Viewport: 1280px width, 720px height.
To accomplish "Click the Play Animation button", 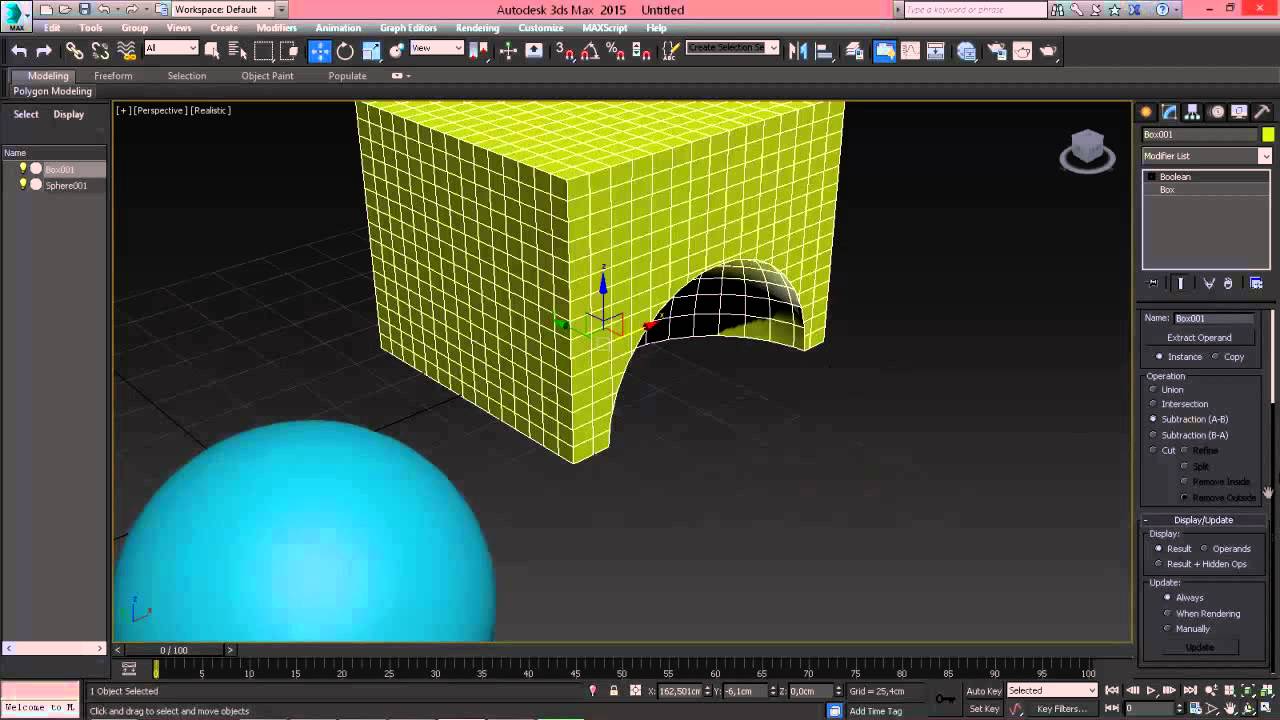I will (1151, 691).
